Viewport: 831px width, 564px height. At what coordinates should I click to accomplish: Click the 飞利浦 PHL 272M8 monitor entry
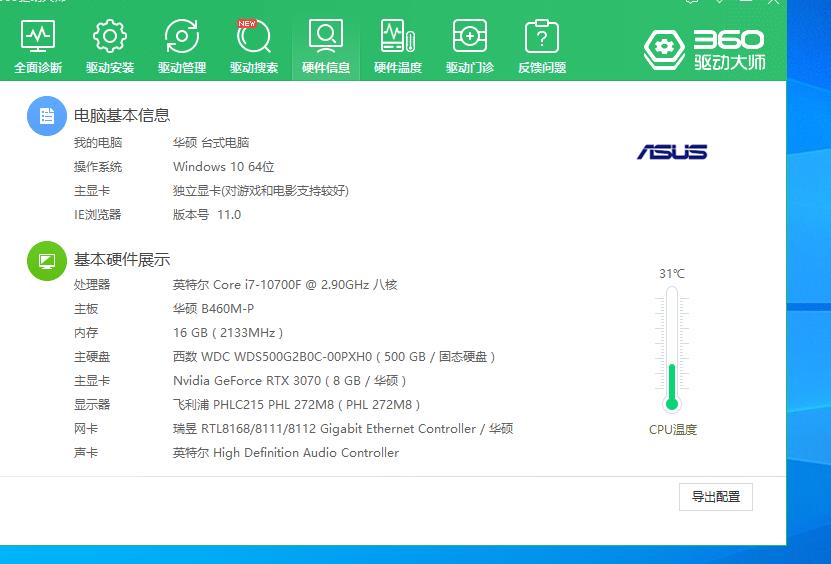[296, 404]
